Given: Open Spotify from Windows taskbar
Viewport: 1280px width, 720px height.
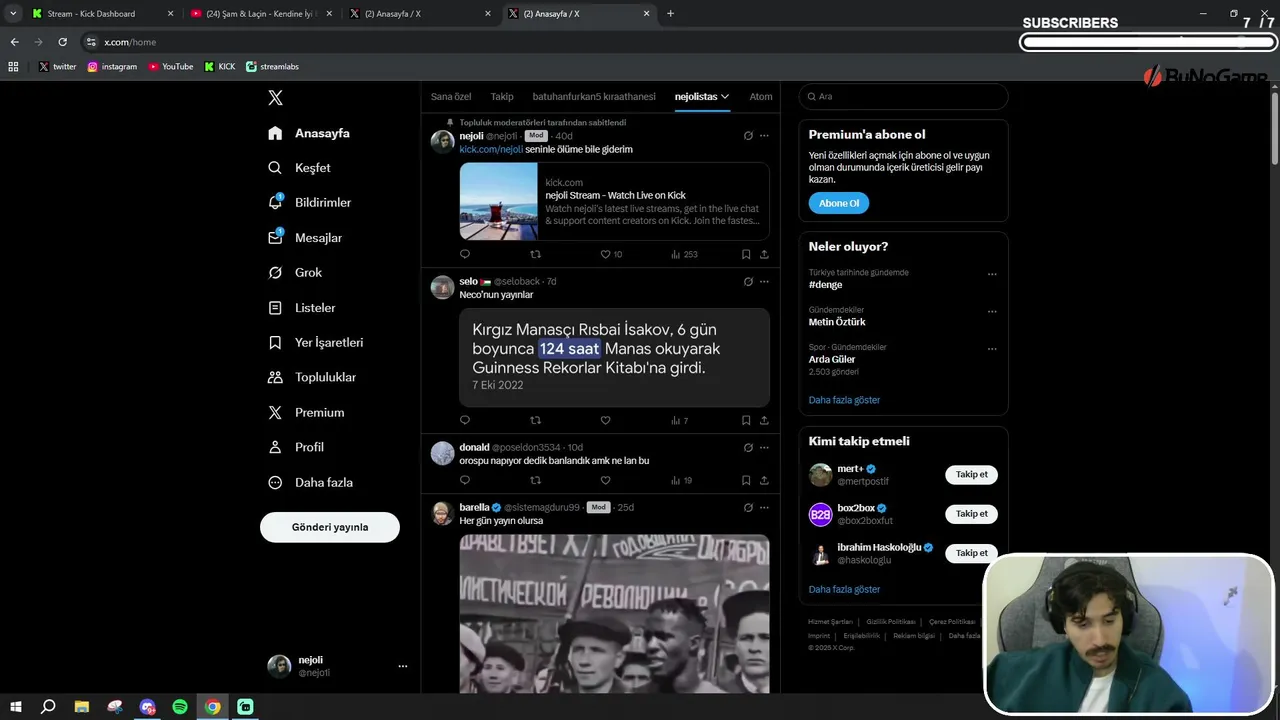Looking at the screenshot, I should pos(180,706).
